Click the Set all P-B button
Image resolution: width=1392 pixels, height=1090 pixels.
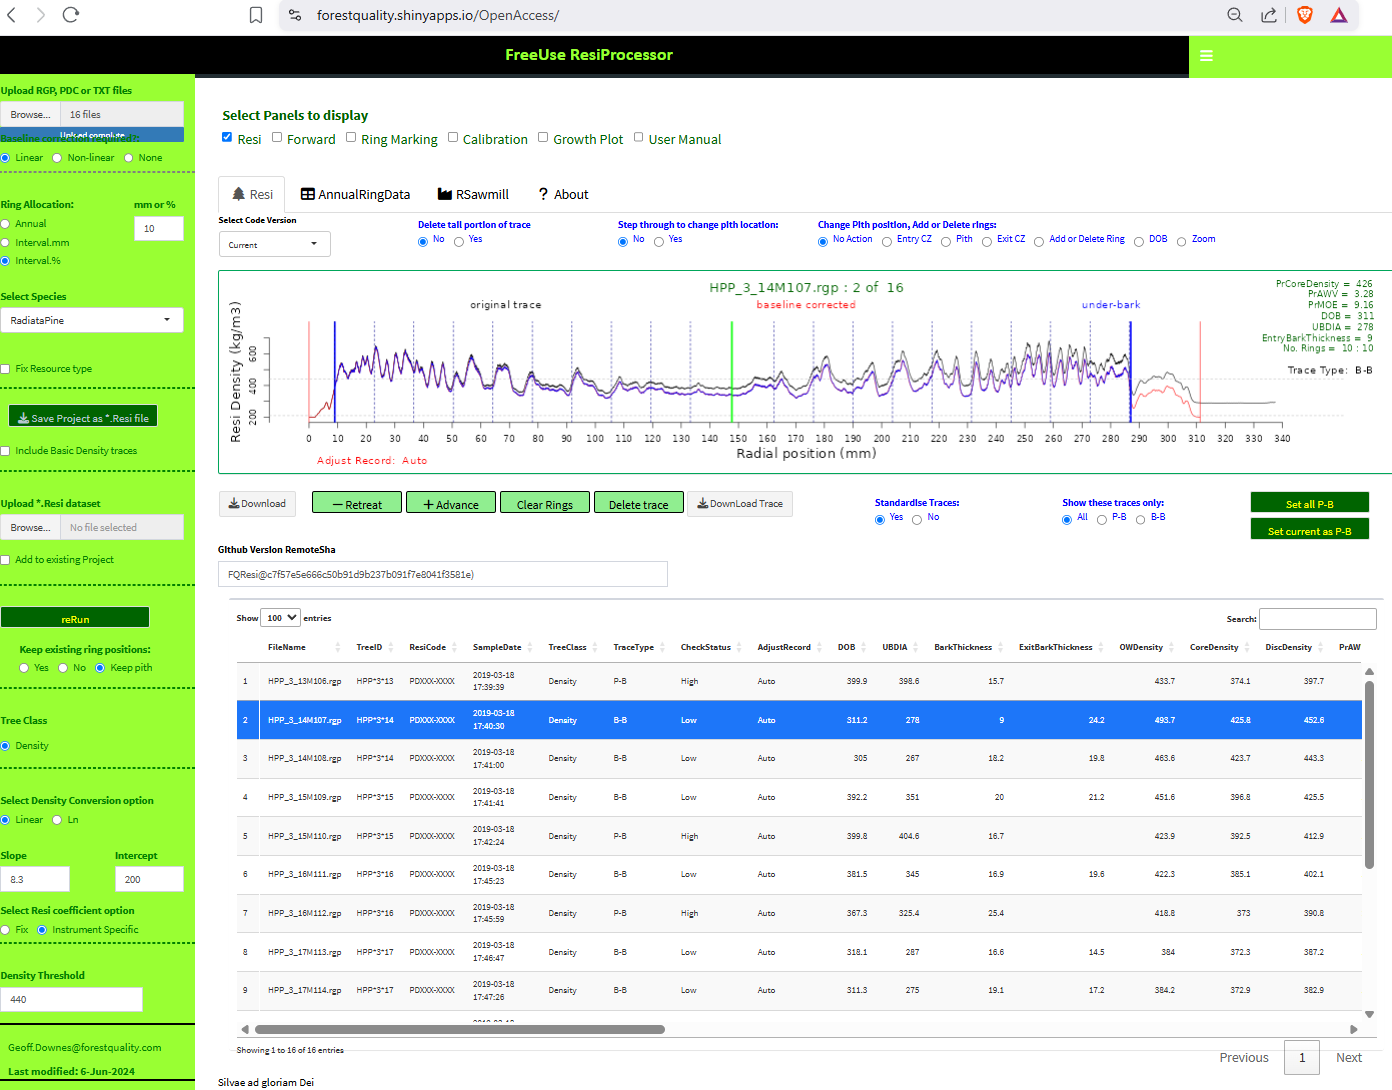pyautogui.click(x=1309, y=504)
